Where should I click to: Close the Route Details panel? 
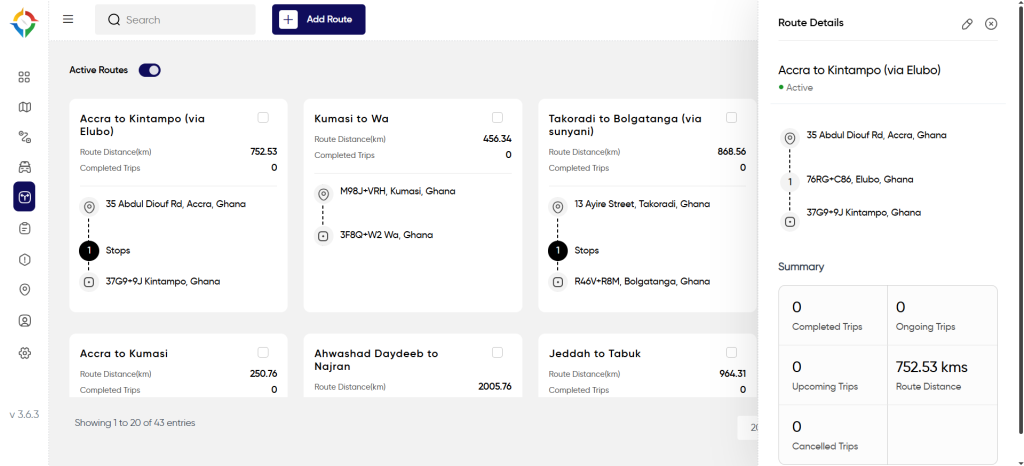point(991,23)
